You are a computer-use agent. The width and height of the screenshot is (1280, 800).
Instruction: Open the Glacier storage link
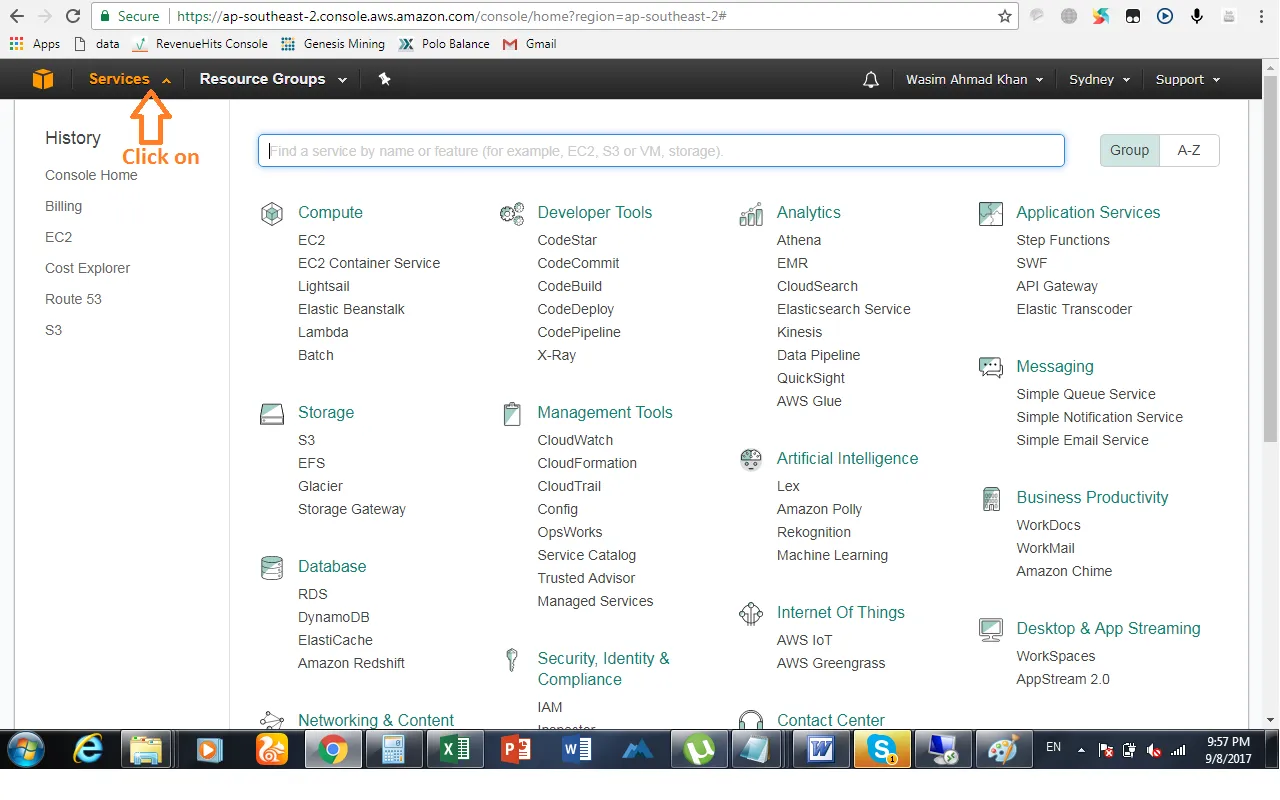coord(320,486)
